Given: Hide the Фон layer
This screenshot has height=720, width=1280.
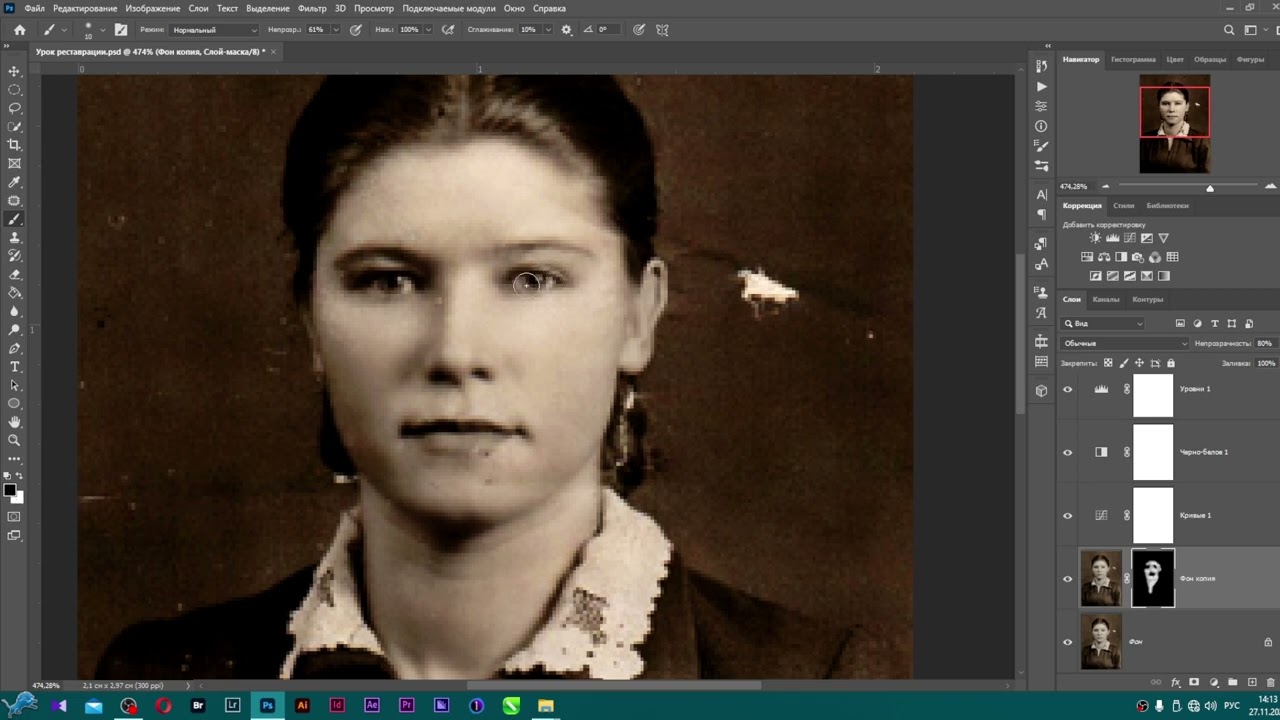Looking at the screenshot, I should [x=1067, y=641].
